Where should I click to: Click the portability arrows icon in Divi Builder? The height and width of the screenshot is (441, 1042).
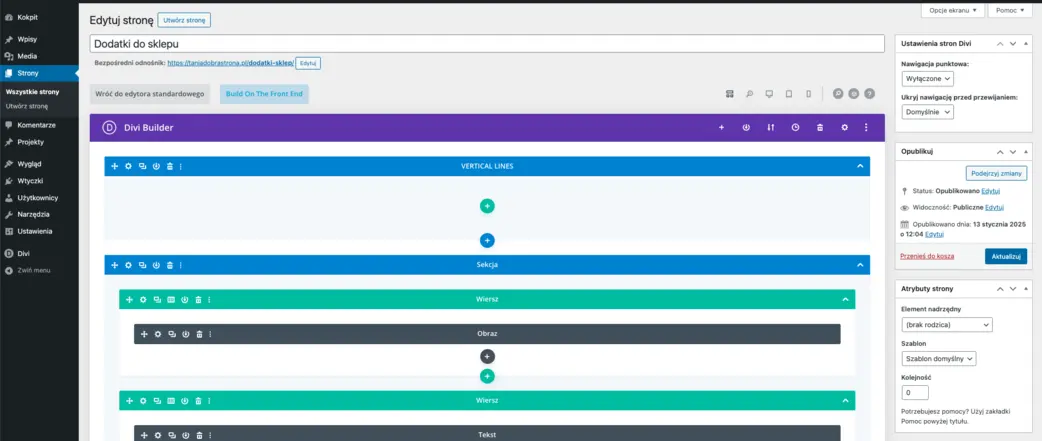pyautogui.click(x=770, y=128)
